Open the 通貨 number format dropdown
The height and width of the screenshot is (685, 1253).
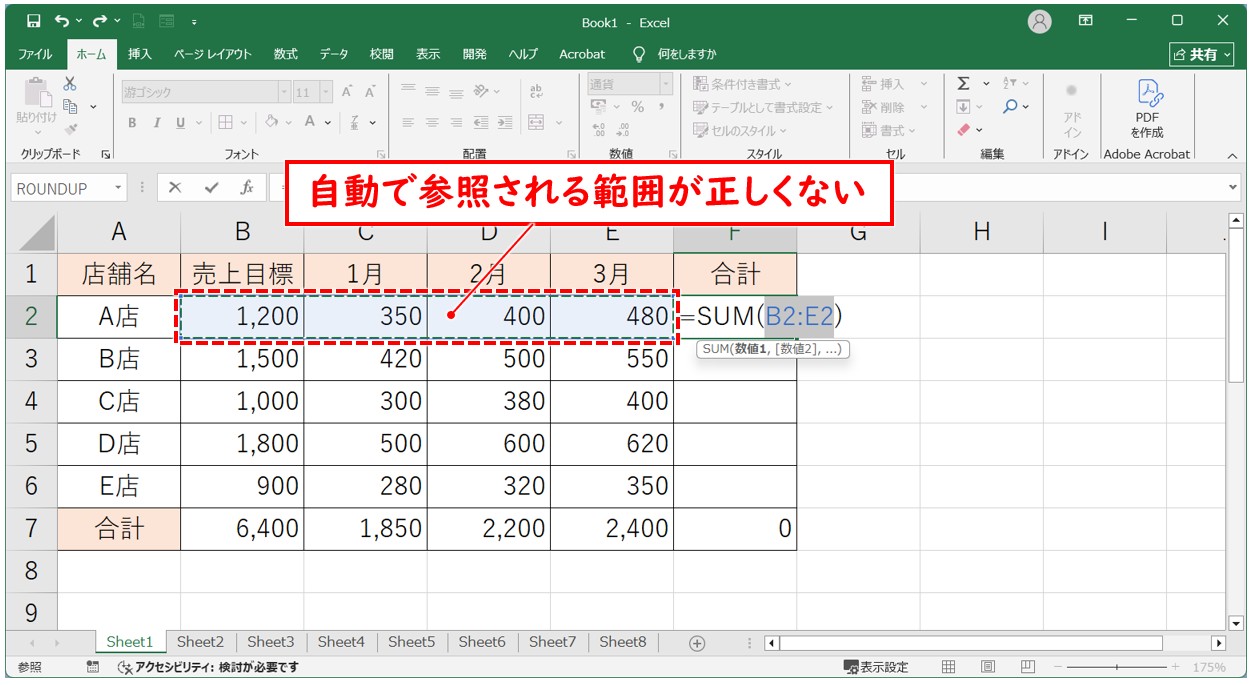coord(667,84)
